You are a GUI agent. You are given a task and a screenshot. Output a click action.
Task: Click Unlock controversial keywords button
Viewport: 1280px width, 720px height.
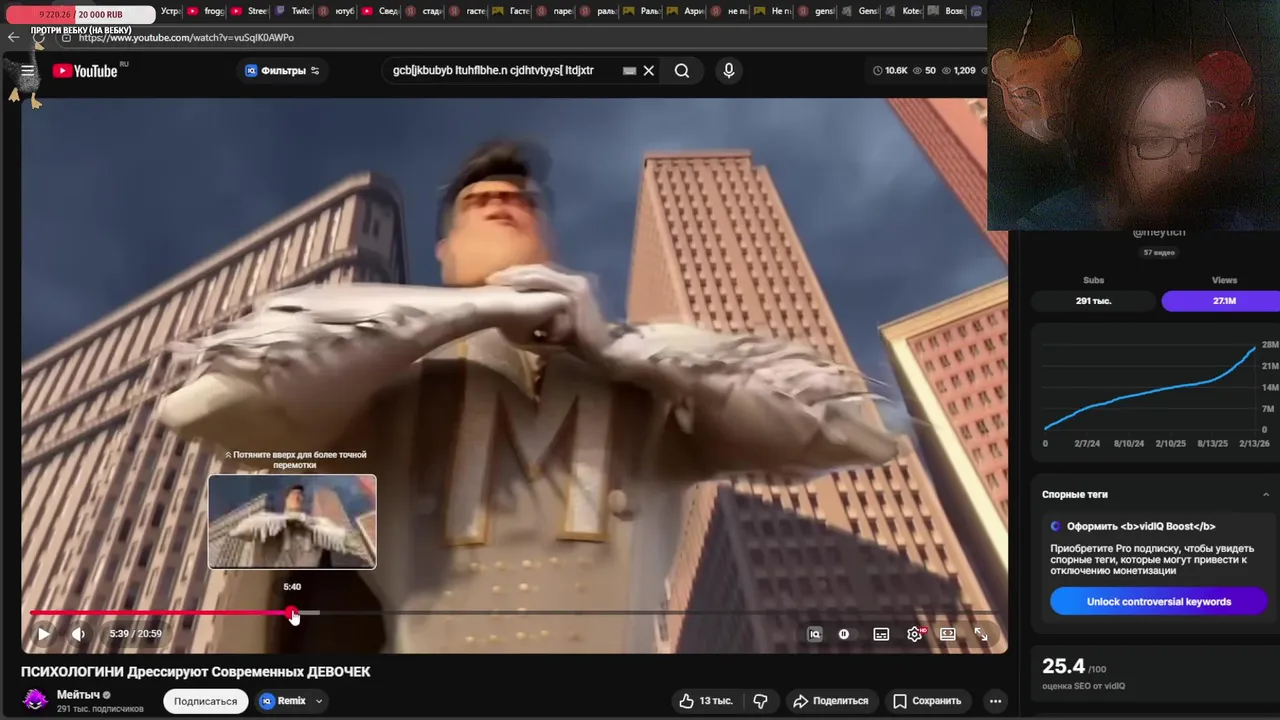(x=1159, y=601)
